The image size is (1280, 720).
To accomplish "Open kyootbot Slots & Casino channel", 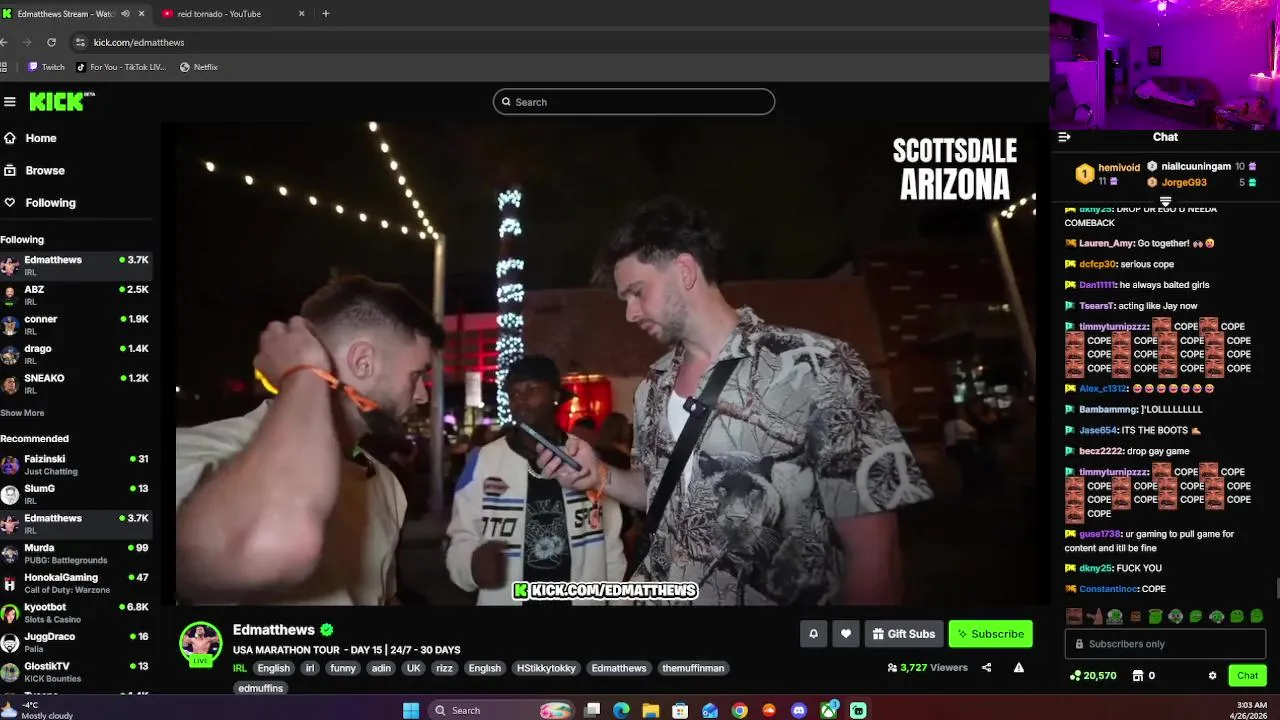I will pos(76,613).
